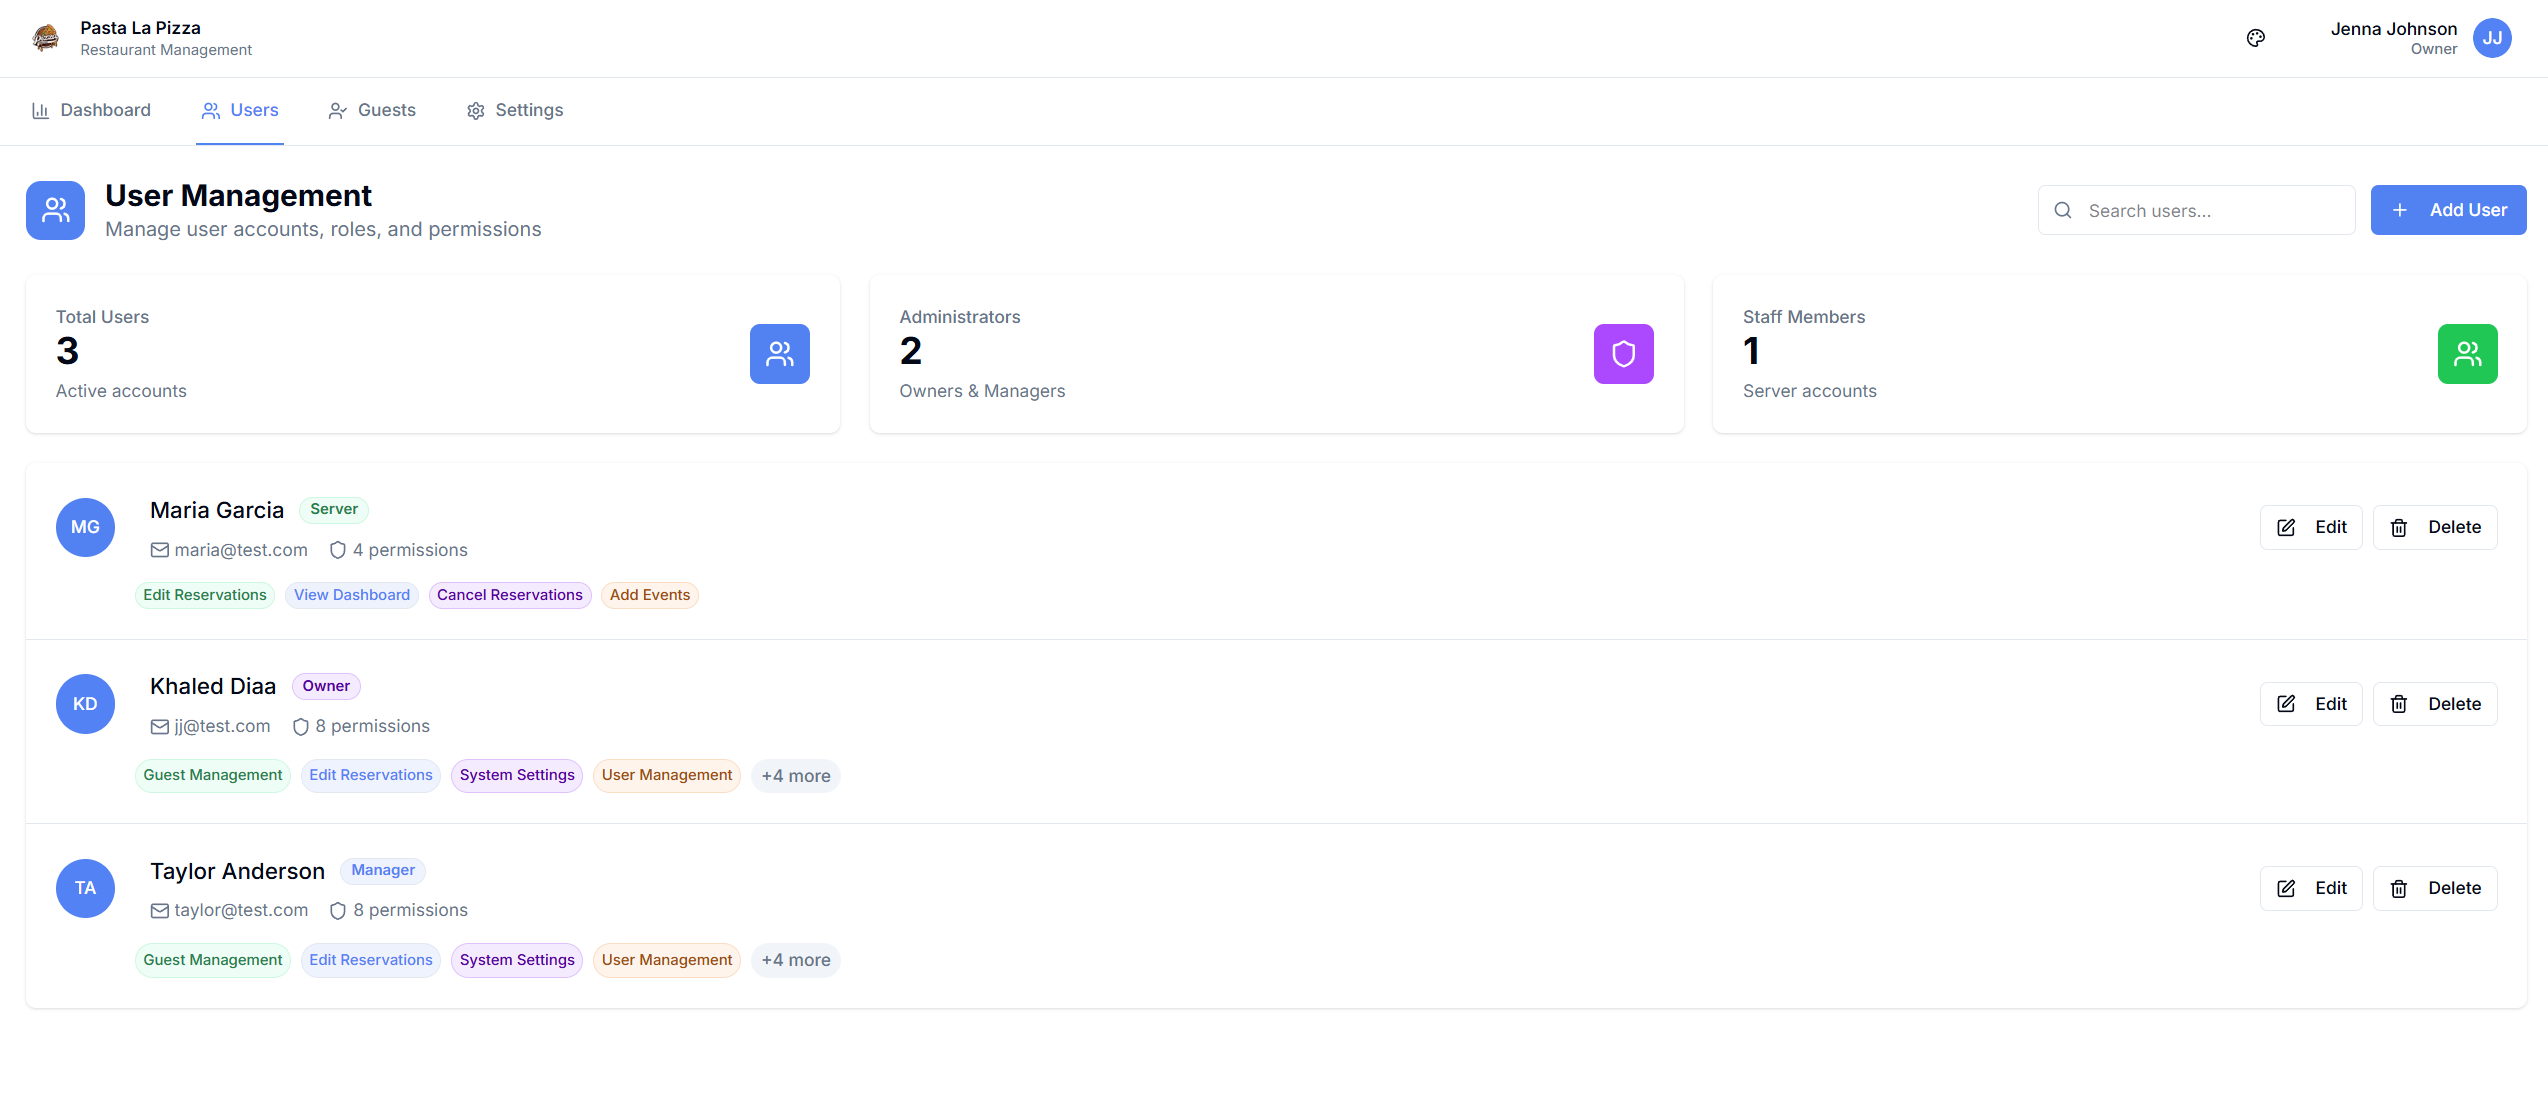Click Jenna Johnson's JJ avatar

click(x=2491, y=38)
